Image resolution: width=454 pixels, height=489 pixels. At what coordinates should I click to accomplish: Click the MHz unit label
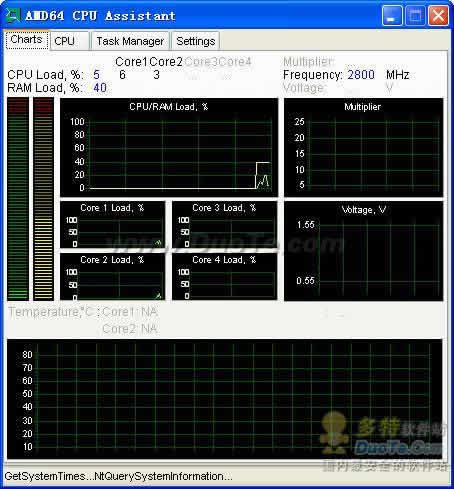tap(398, 75)
